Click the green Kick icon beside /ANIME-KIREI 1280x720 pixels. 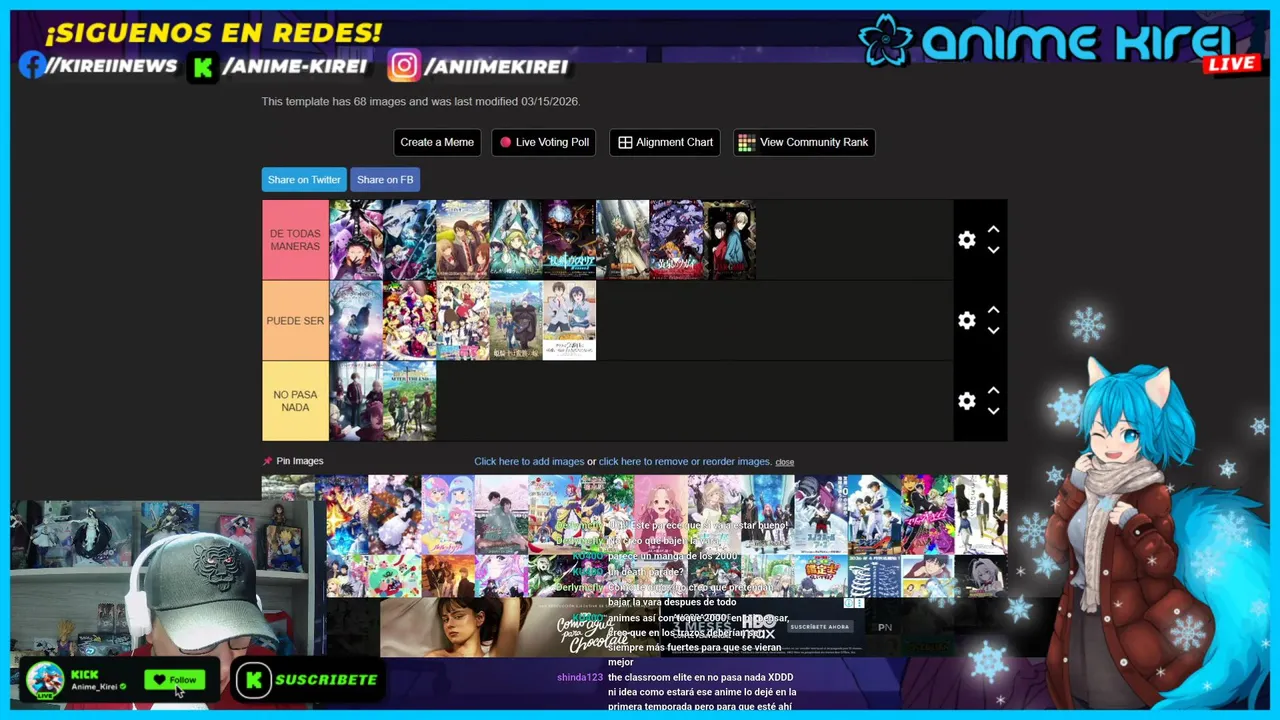point(203,67)
